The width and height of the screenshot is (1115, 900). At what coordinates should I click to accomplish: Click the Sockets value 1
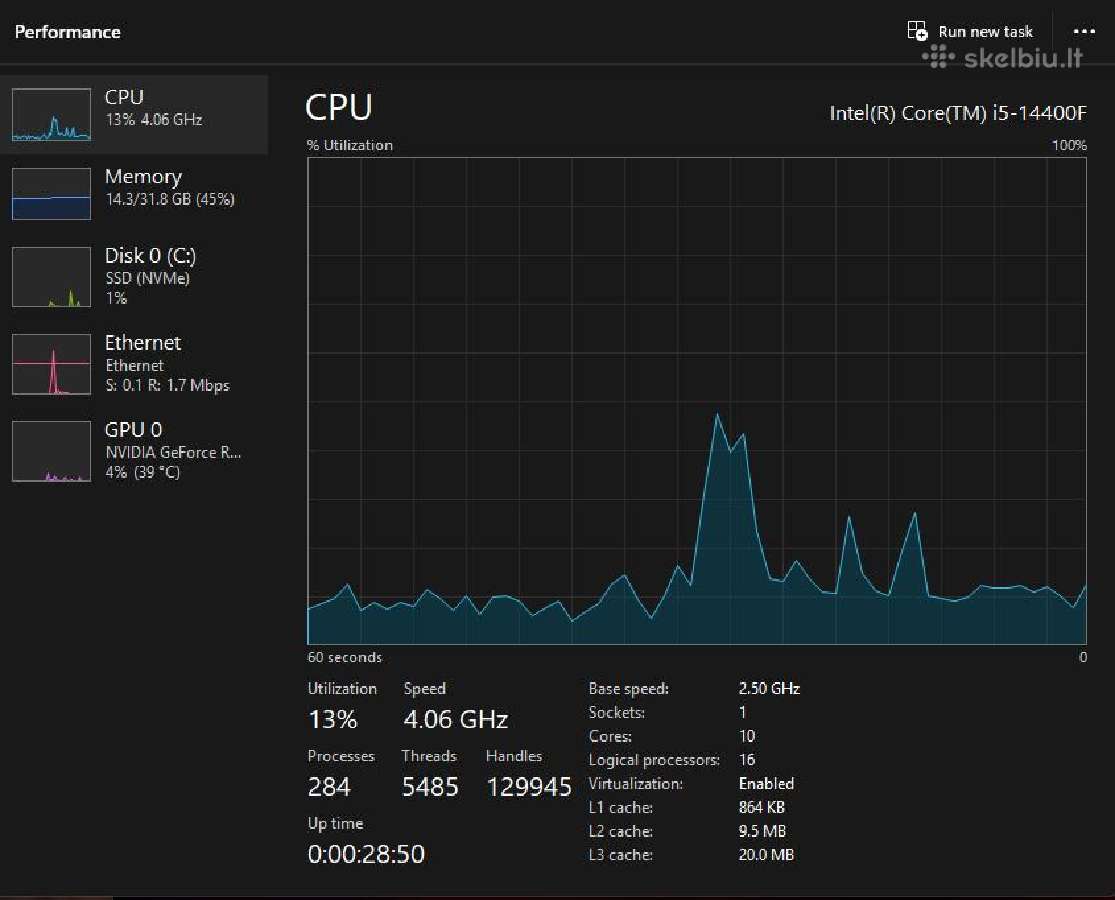[x=742, y=712]
